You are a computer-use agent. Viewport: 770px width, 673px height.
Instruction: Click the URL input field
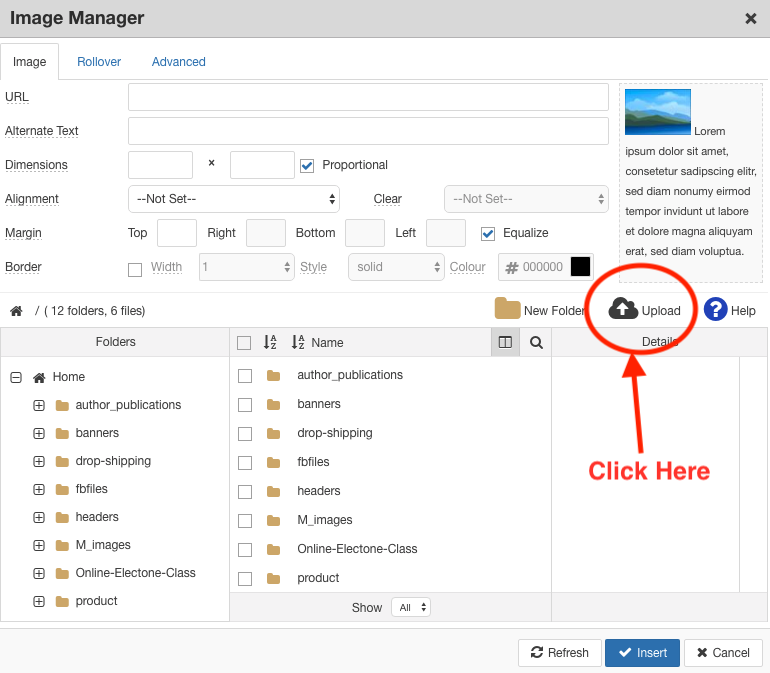tap(368, 97)
